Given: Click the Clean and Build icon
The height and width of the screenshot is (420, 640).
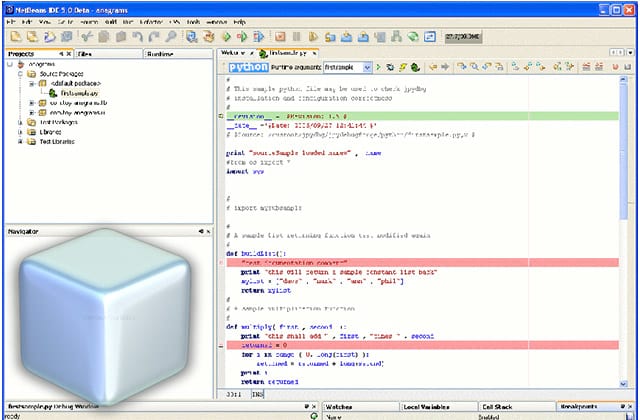Looking at the screenshot, I should pyautogui.click(x=209, y=37).
